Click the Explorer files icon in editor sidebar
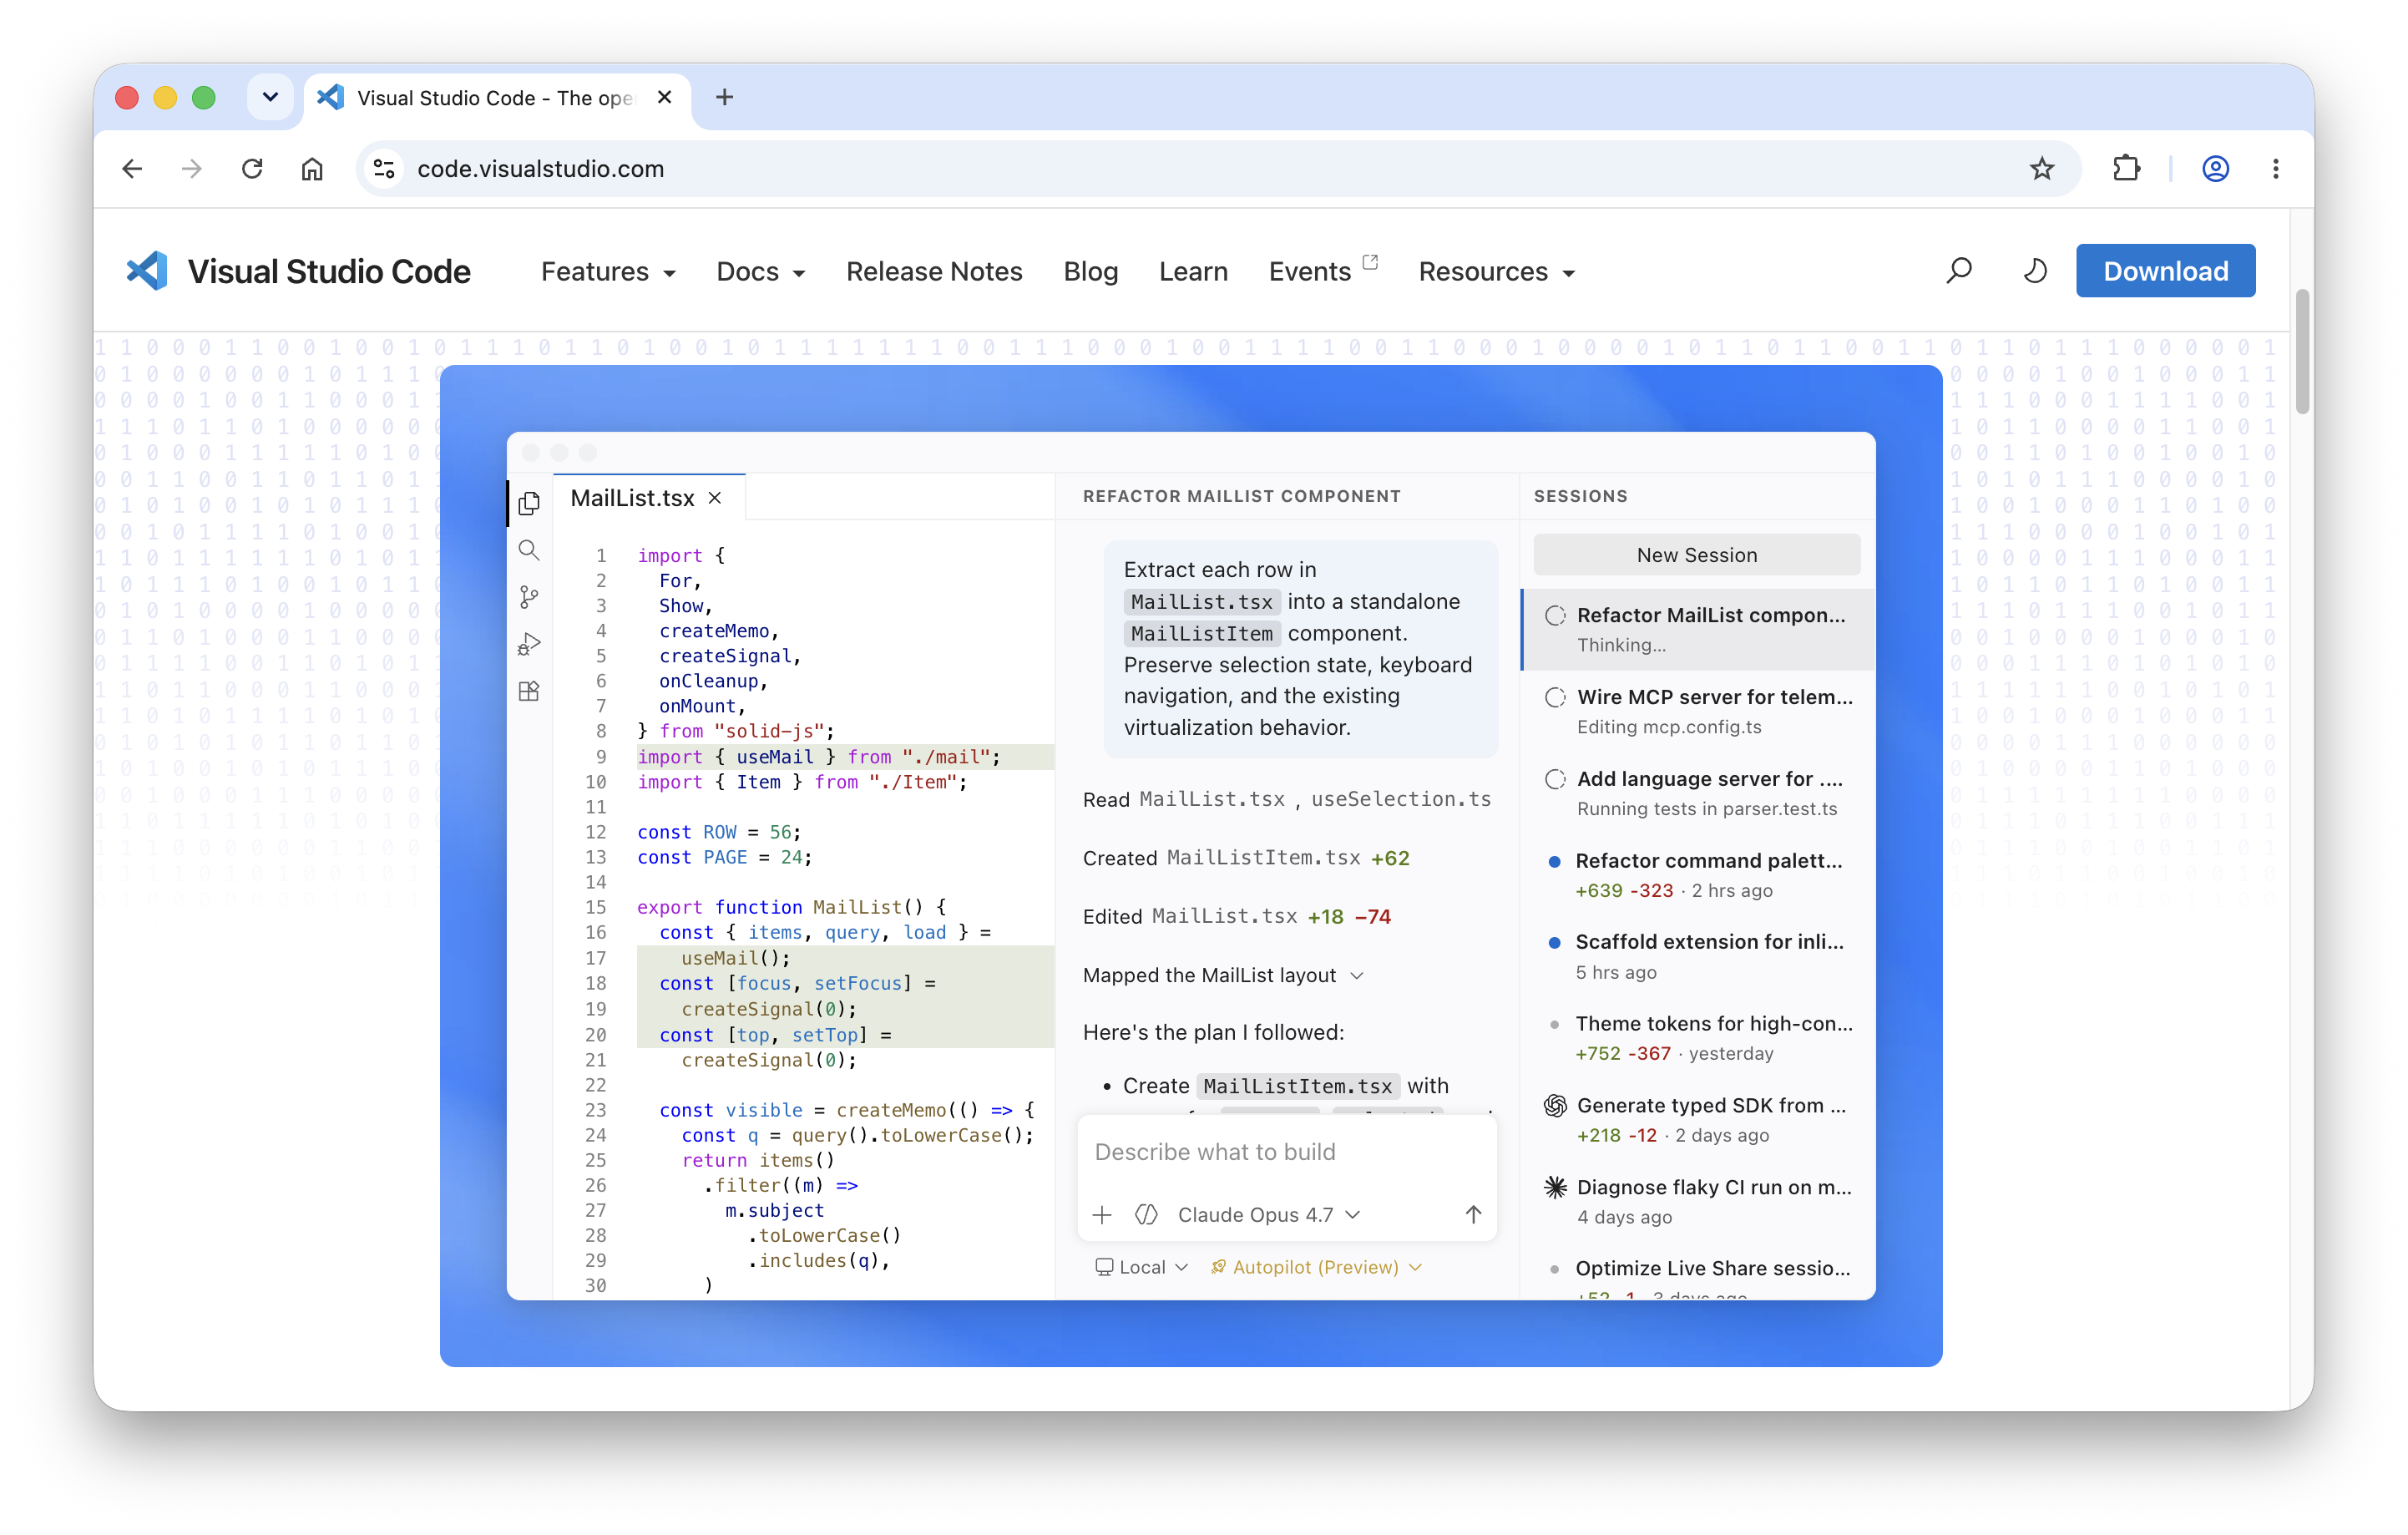The width and height of the screenshot is (2408, 1535). pos(529,503)
